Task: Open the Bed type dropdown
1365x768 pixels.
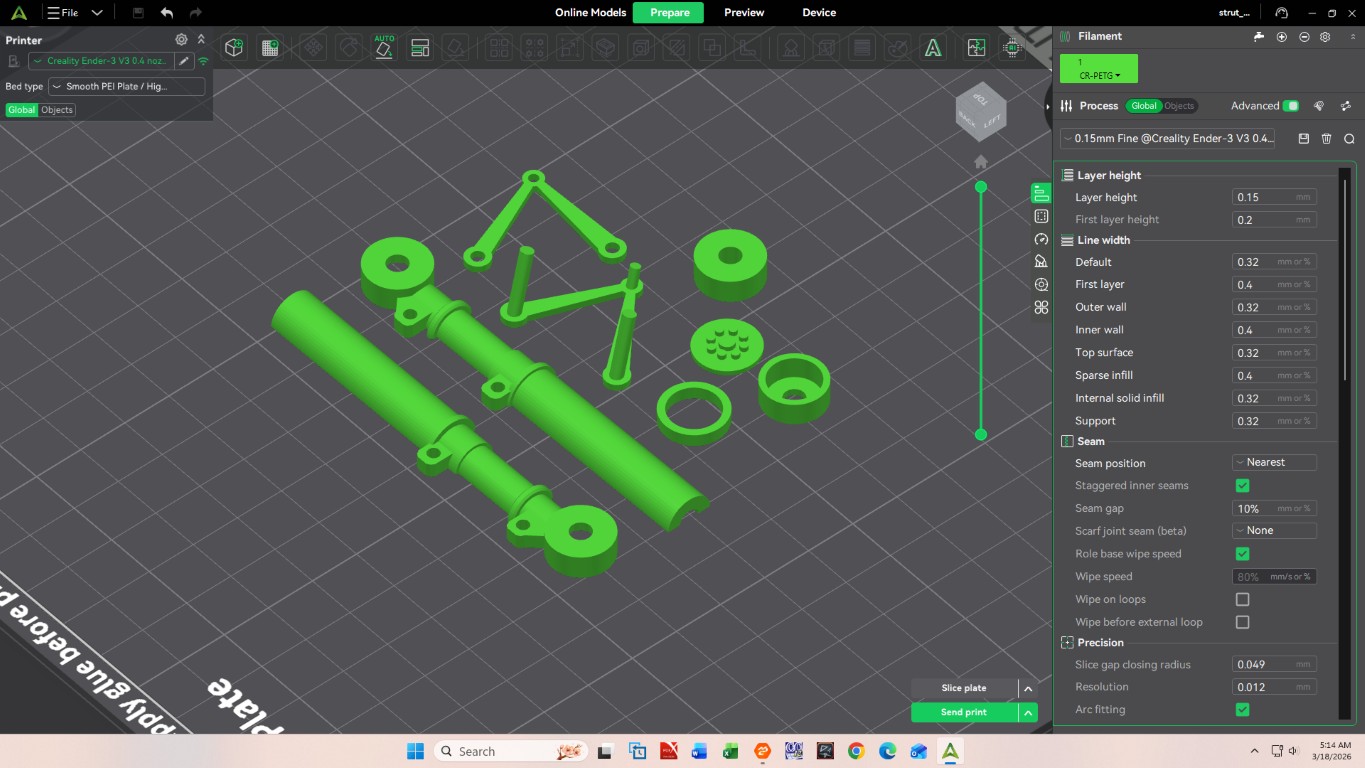Action: [127, 87]
